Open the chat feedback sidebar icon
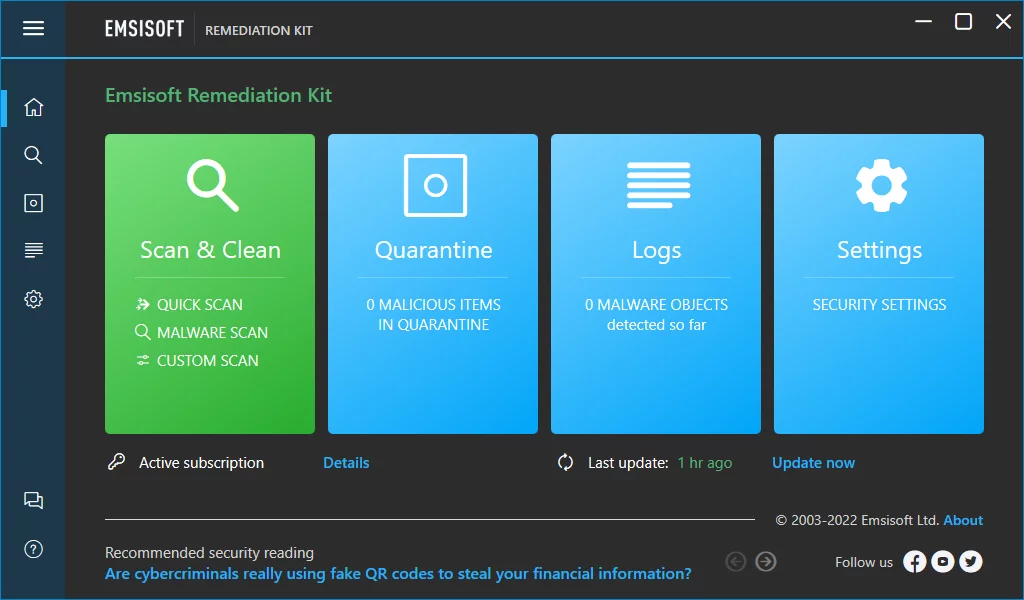 (x=33, y=501)
